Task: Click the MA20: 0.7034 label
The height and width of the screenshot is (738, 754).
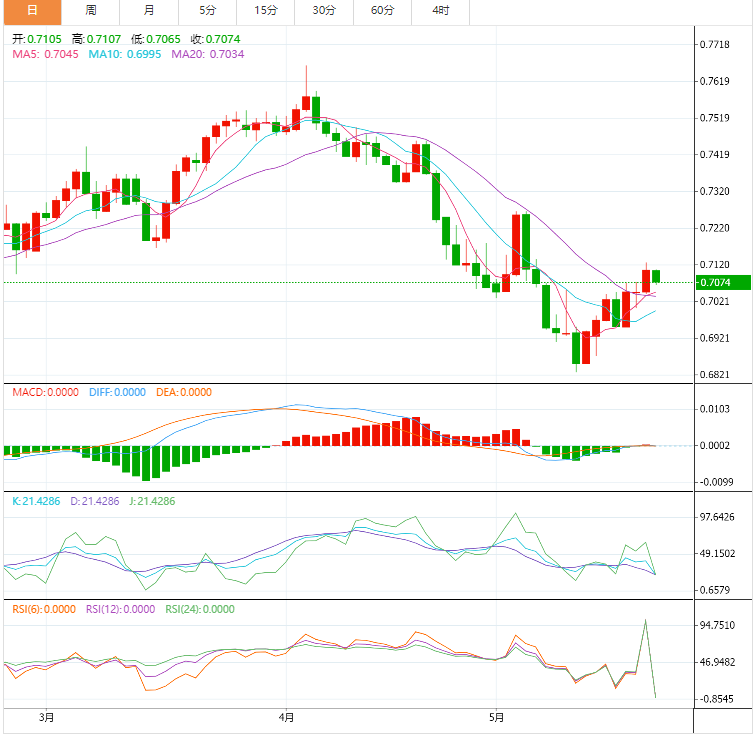Action: (208, 54)
